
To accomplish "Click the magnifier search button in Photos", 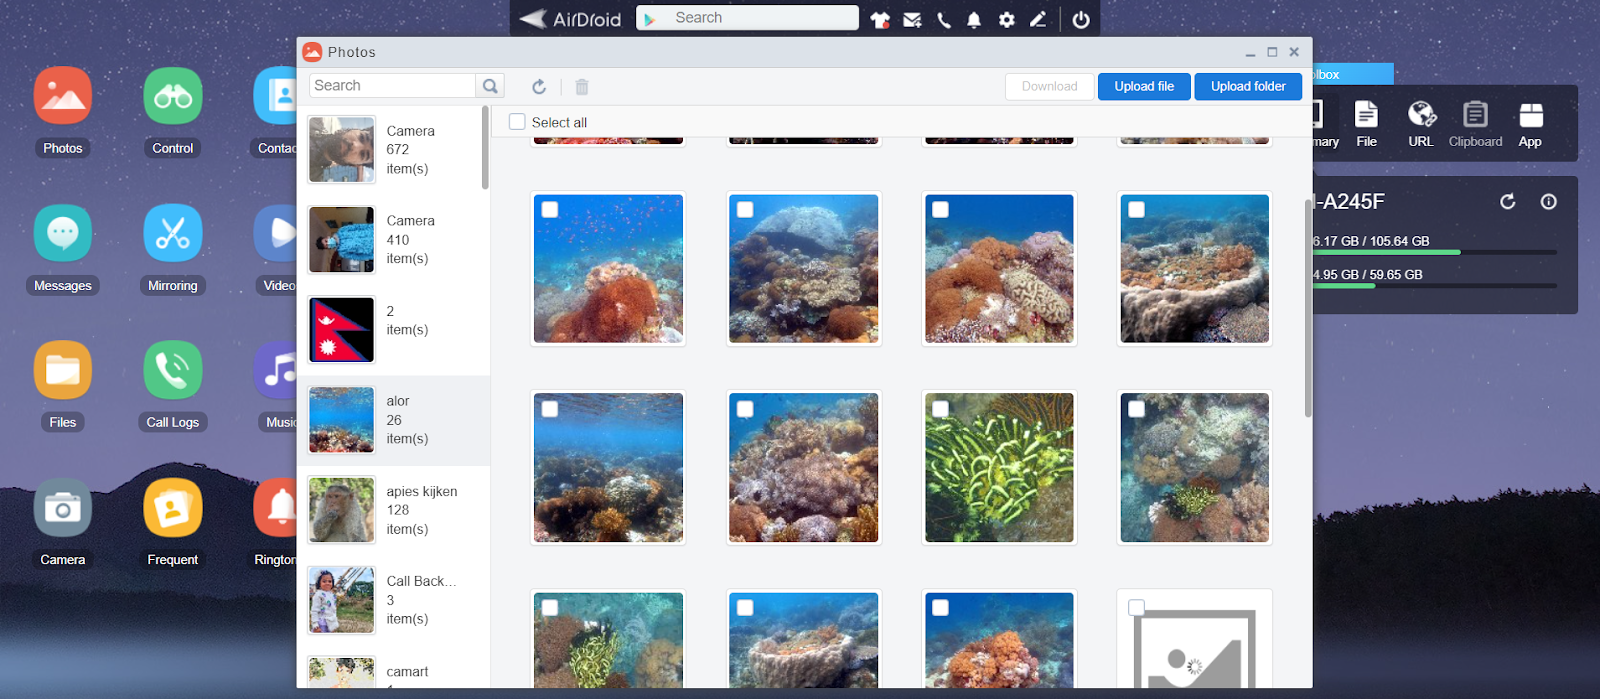I will (x=490, y=86).
